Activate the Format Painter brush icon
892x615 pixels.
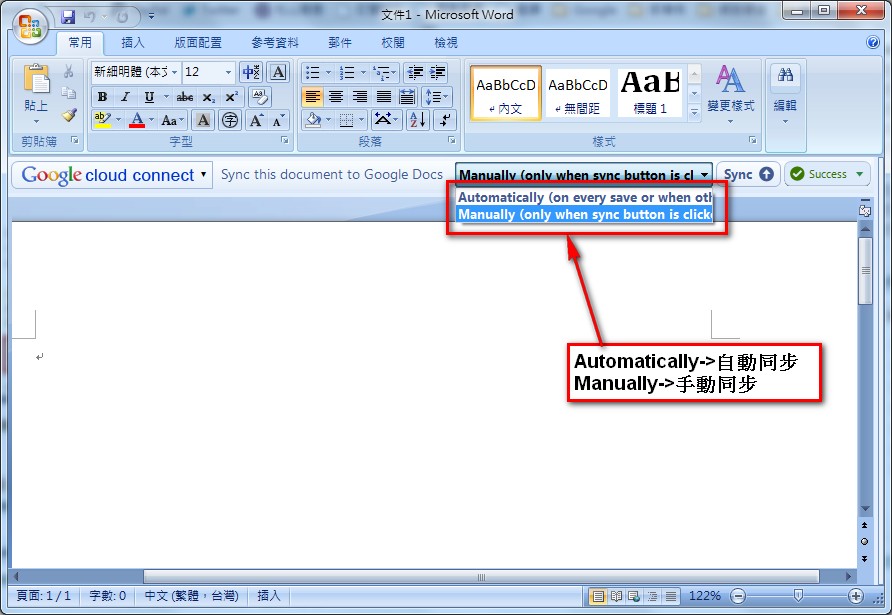tap(69, 115)
